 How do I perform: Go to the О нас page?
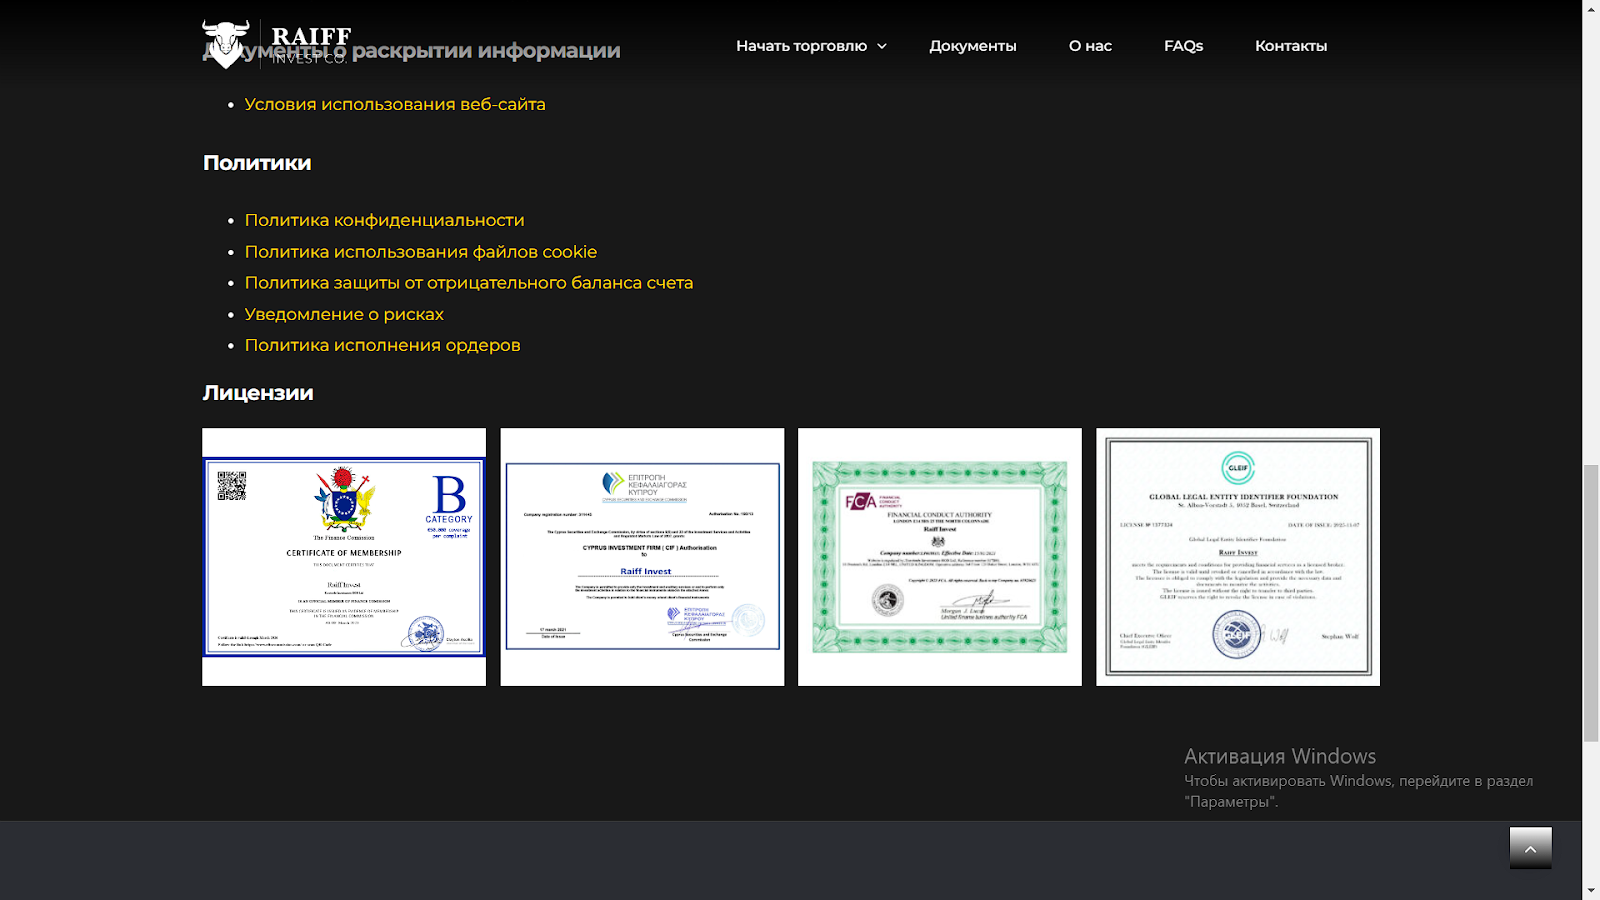click(1090, 46)
